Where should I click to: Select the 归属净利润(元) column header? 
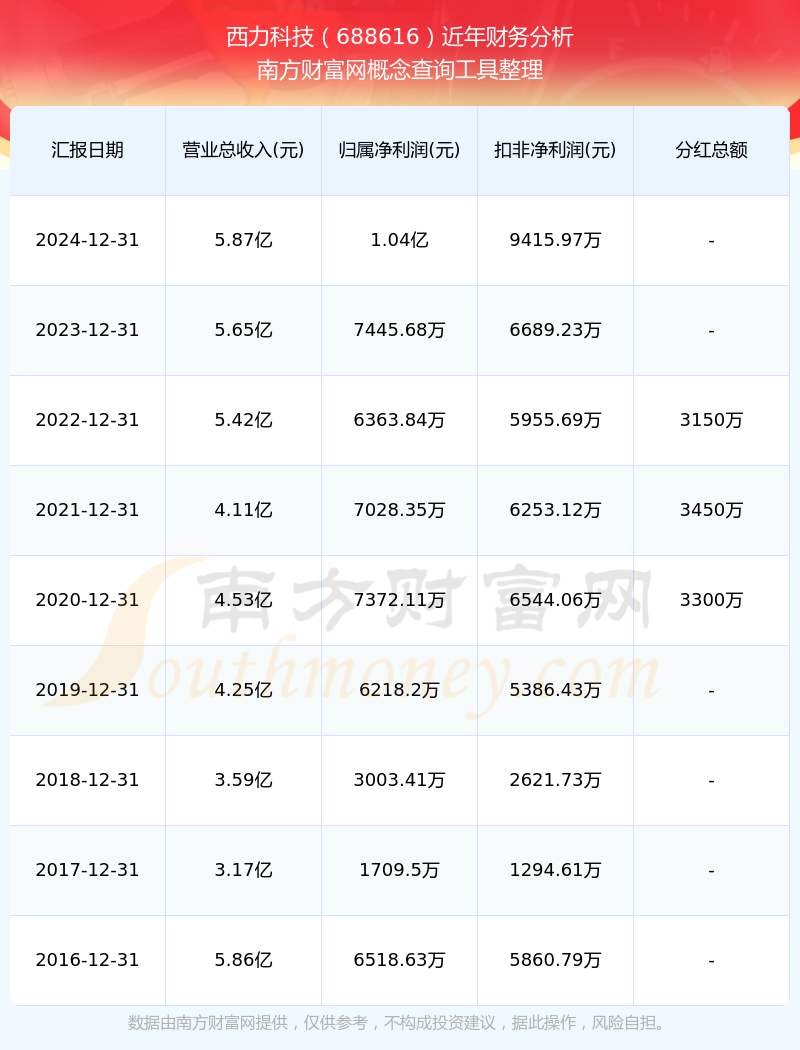pos(400,150)
